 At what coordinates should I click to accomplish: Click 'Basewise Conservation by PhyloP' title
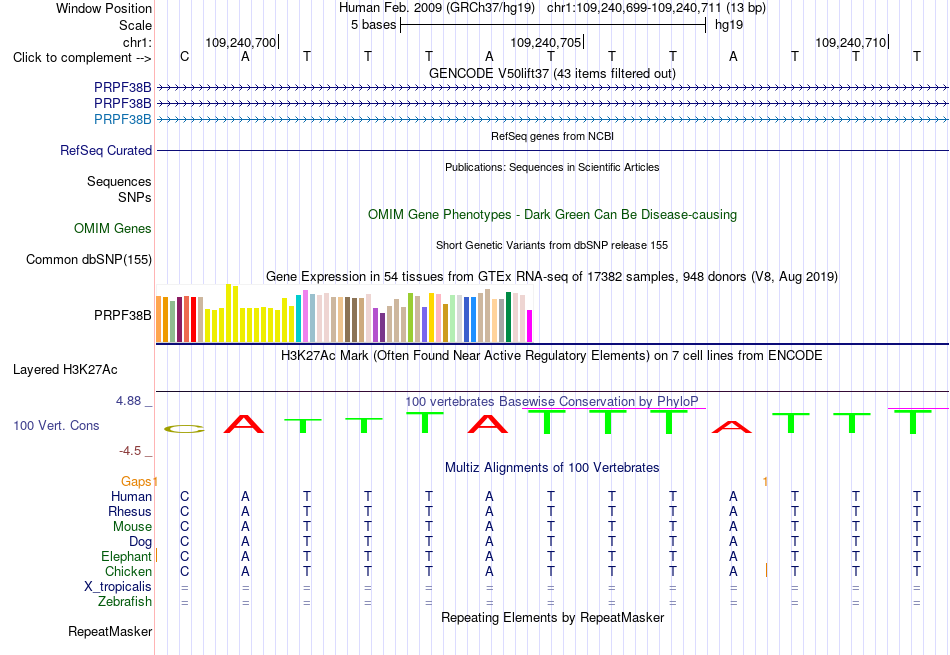pyautogui.click(x=552, y=401)
